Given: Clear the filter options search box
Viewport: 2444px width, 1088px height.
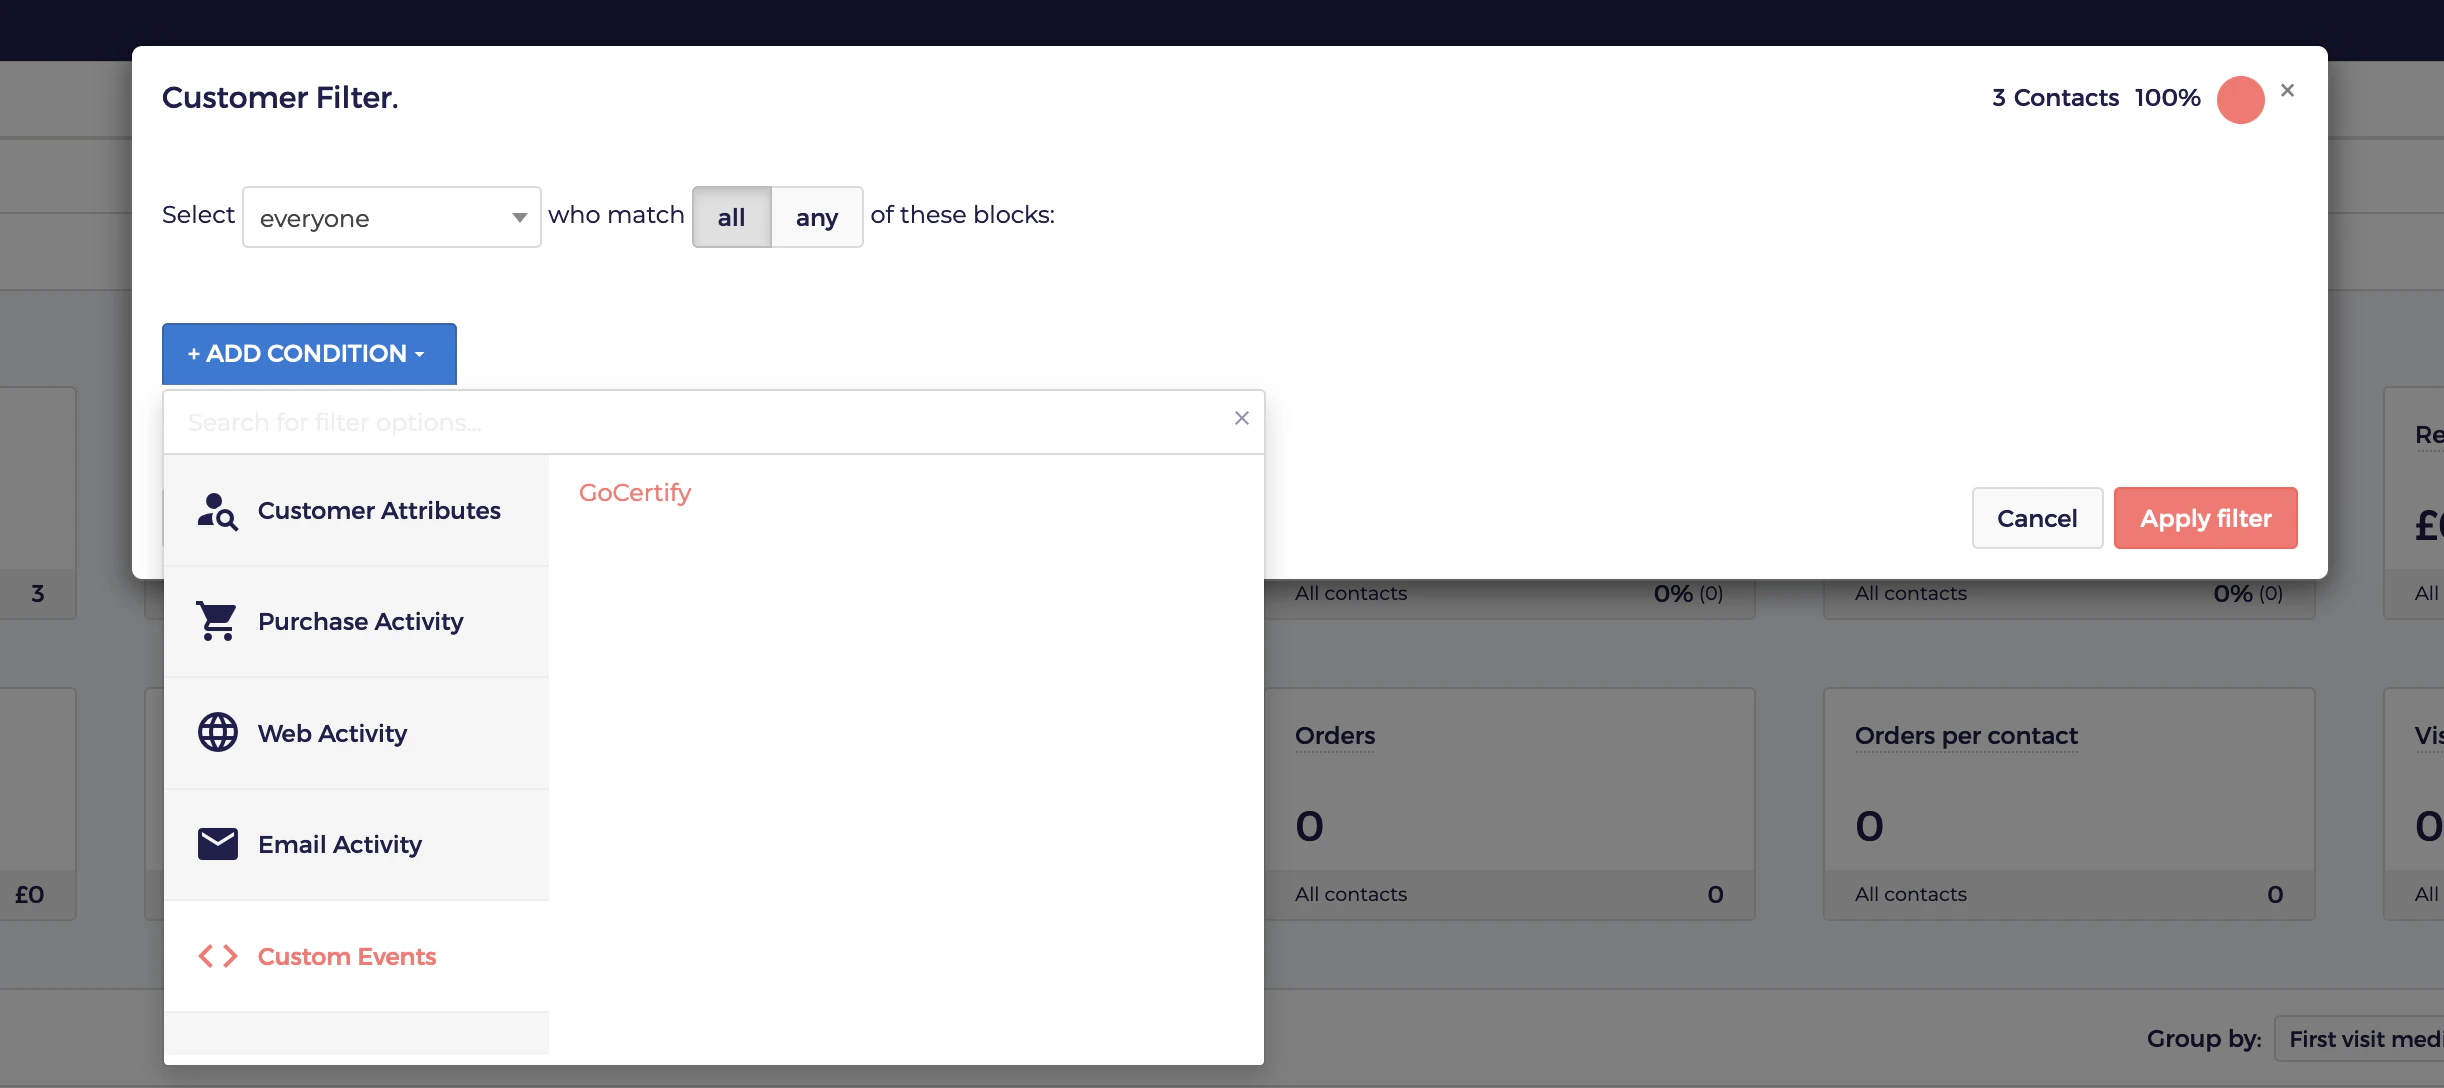Looking at the screenshot, I should [1241, 418].
